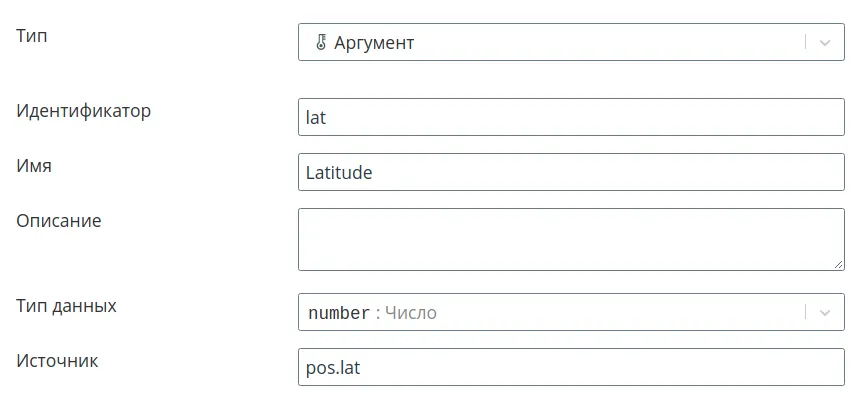Click the 'number : Число' data type field

[x=571, y=312]
